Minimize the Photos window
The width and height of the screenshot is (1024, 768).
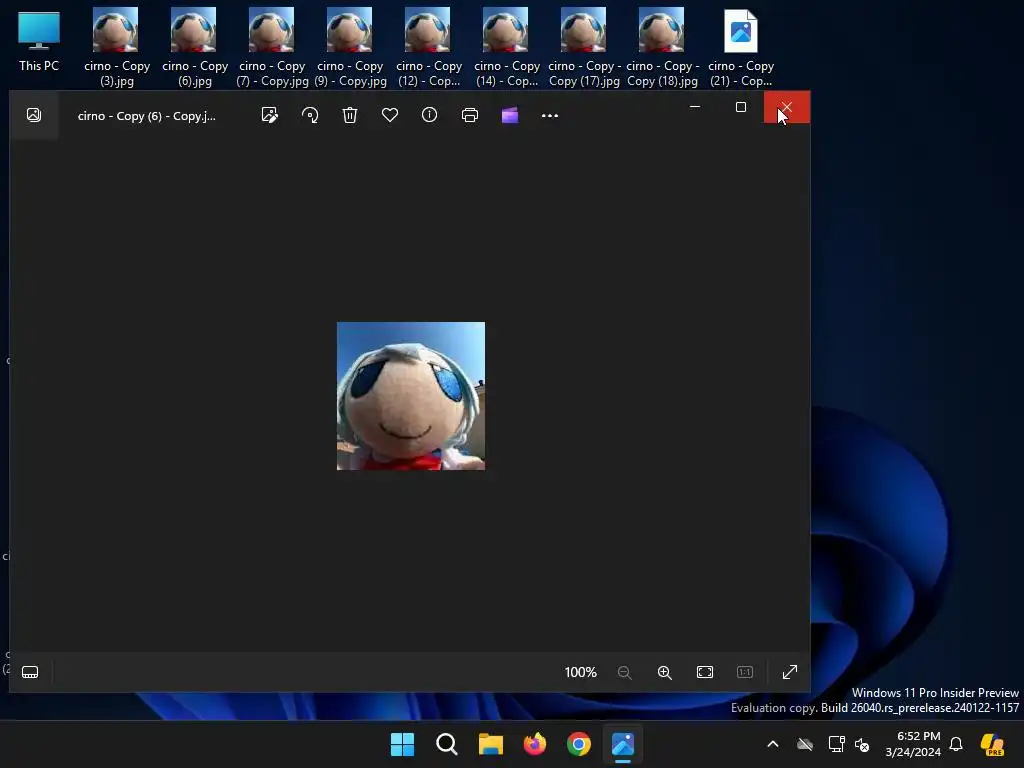tap(695, 106)
